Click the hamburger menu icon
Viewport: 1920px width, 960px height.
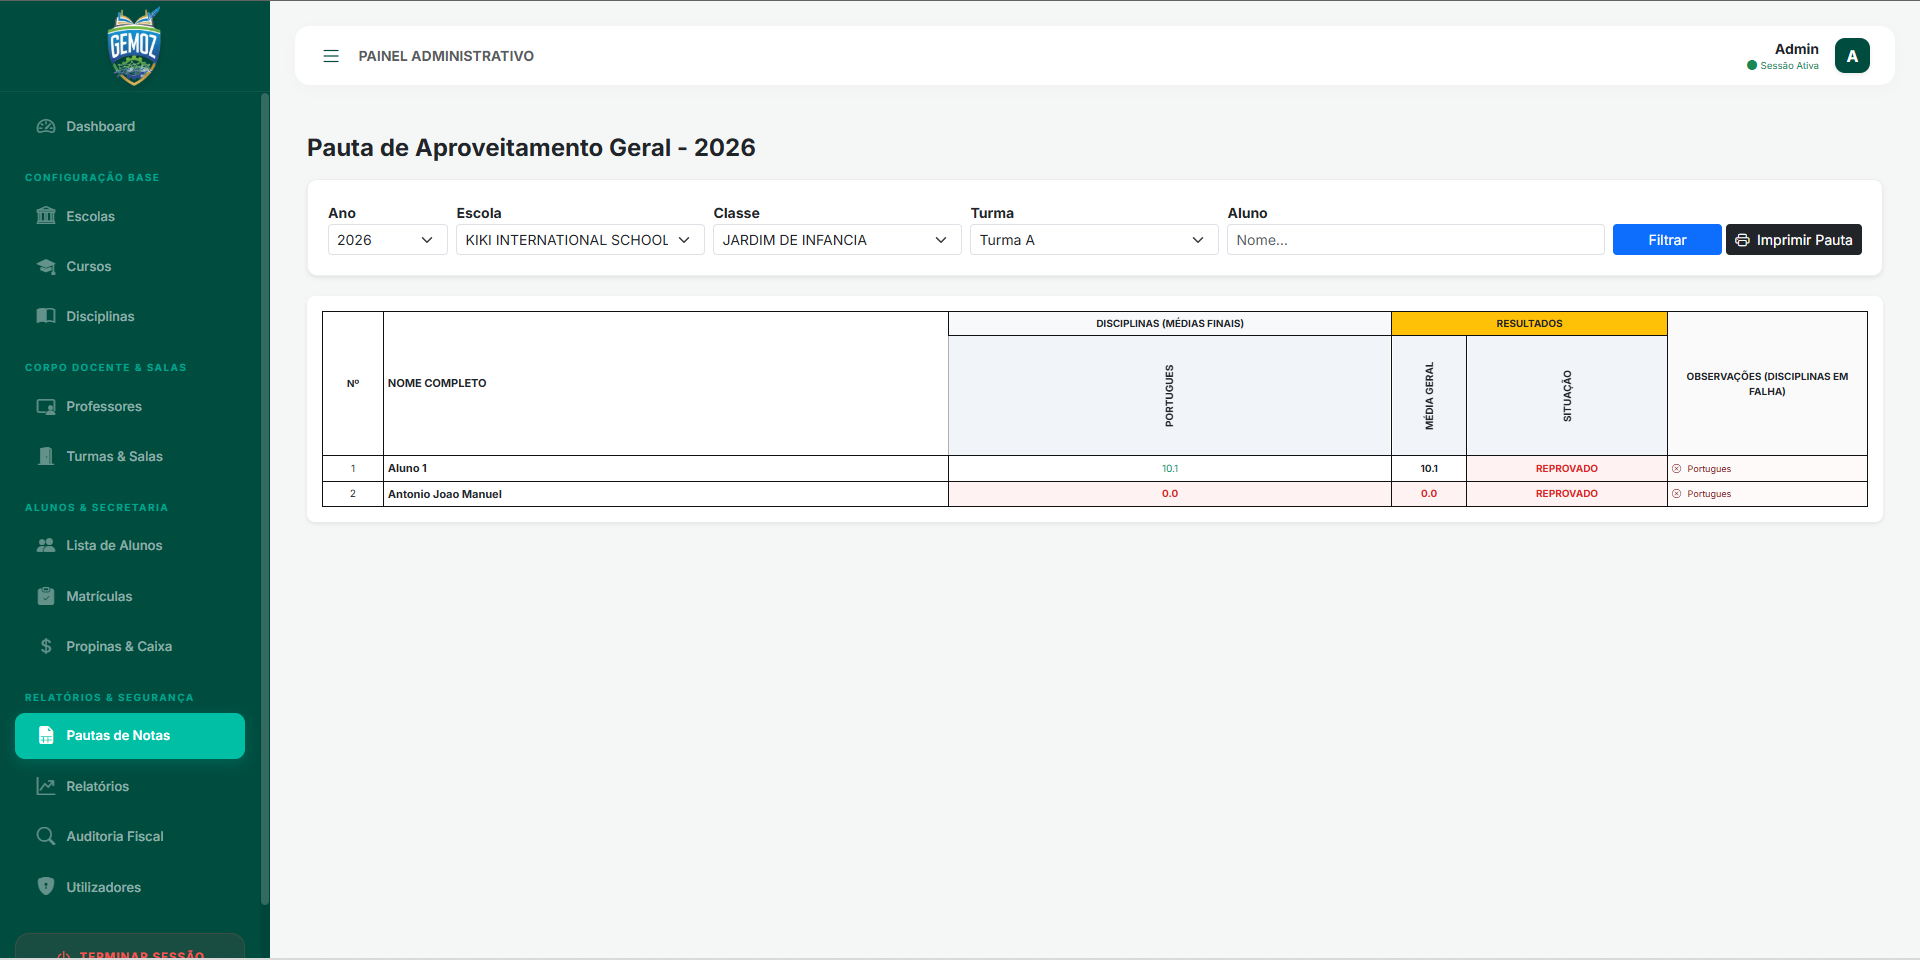pos(331,56)
